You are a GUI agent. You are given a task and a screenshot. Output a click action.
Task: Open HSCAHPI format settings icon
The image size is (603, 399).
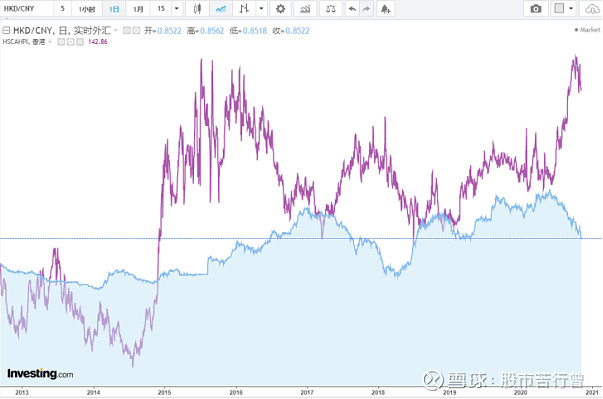(70, 42)
